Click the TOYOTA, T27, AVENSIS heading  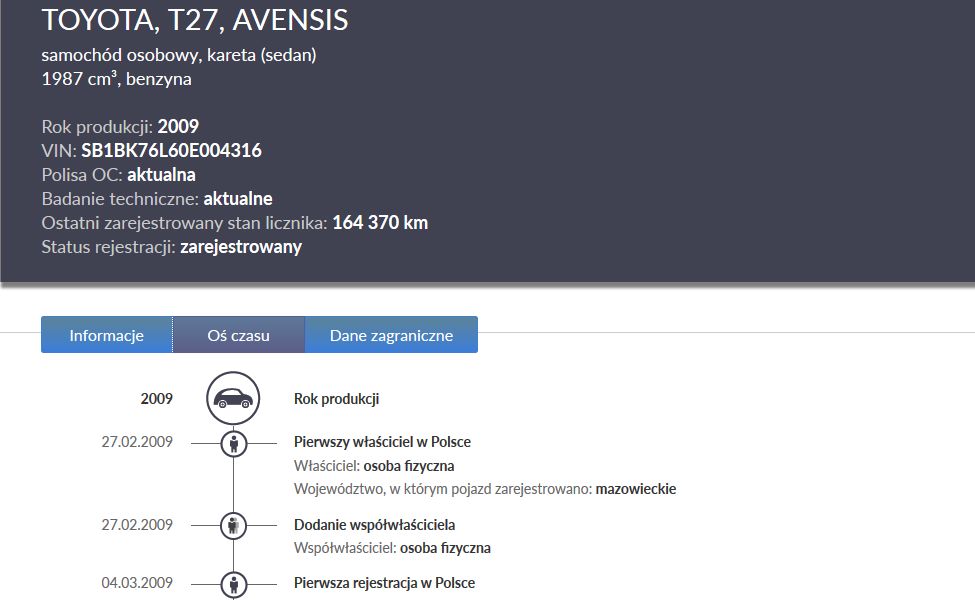[195, 19]
